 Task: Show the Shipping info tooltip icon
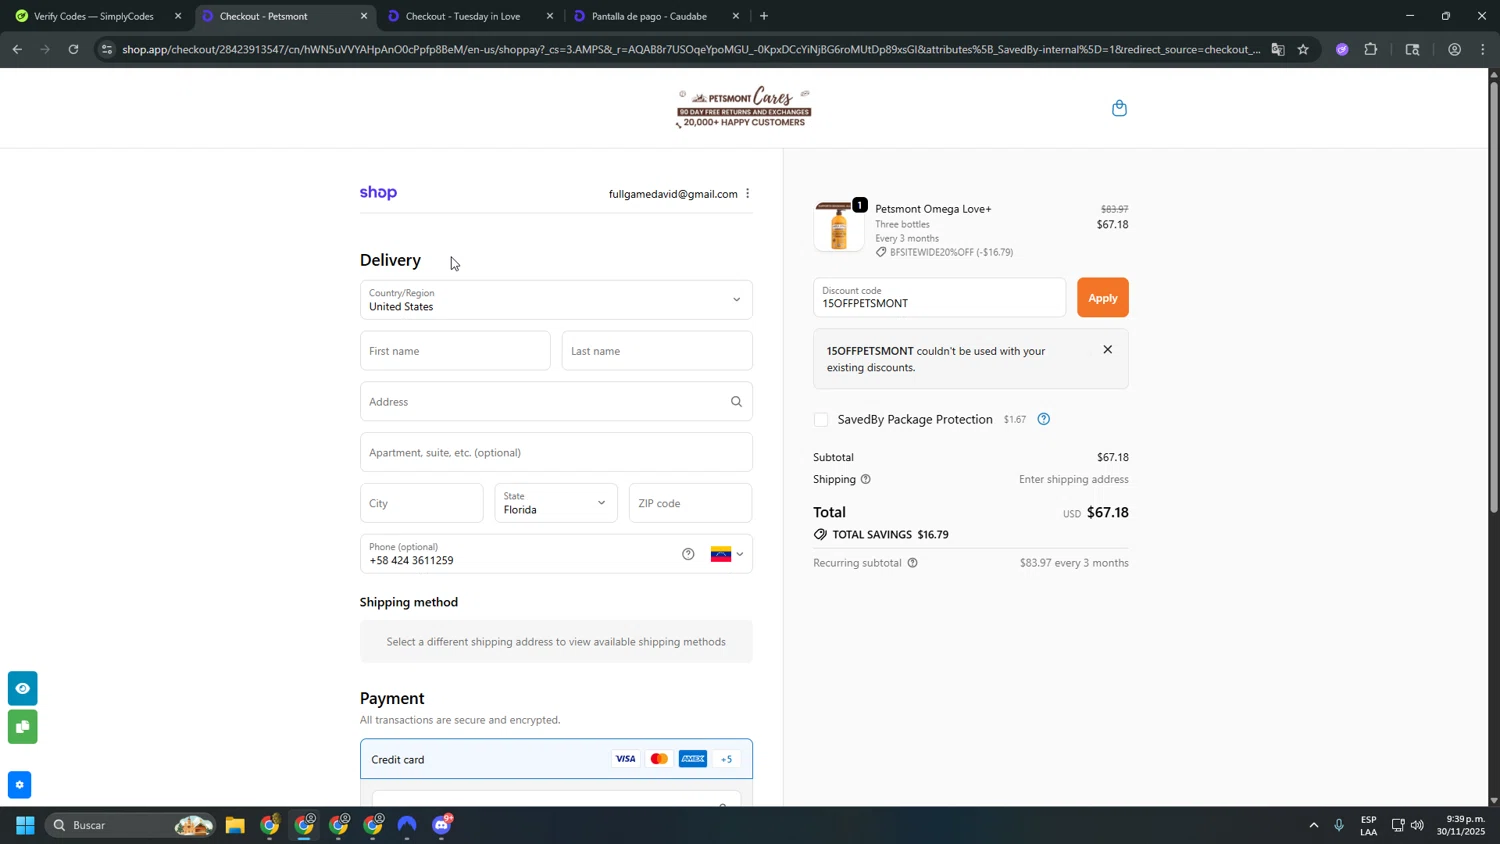point(866,480)
